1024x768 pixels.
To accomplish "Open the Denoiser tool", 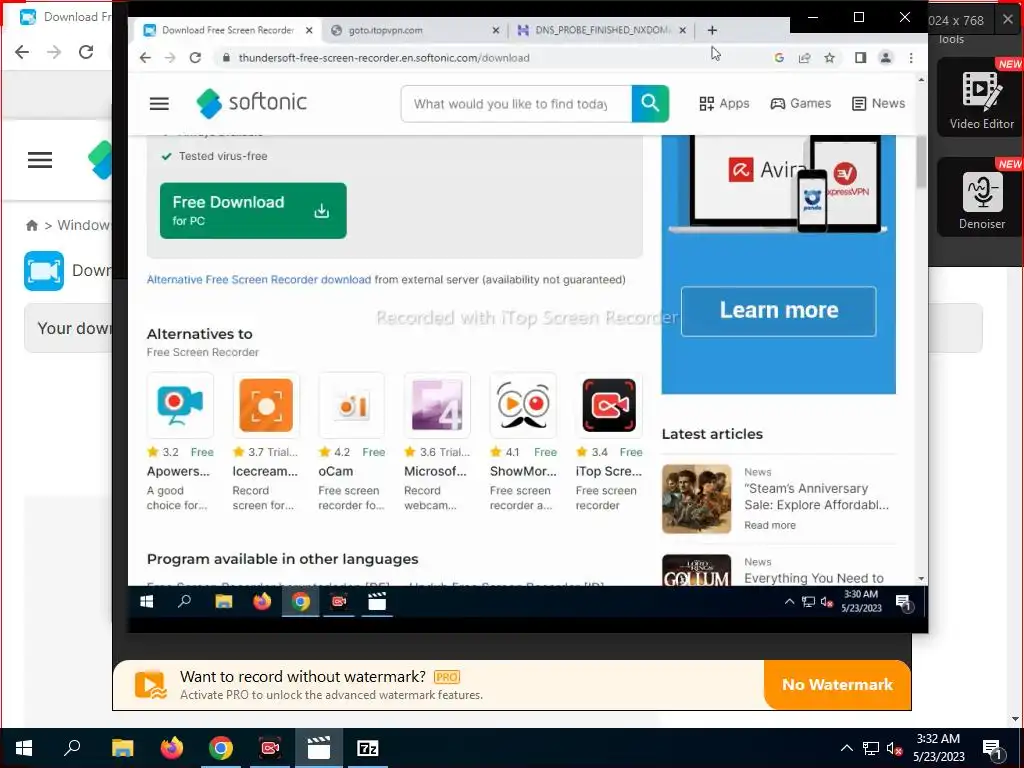I will tap(981, 197).
